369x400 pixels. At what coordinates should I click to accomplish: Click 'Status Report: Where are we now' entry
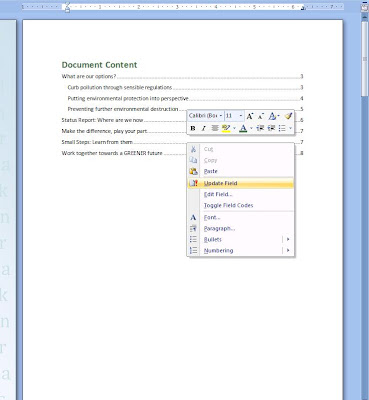tap(102, 120)
